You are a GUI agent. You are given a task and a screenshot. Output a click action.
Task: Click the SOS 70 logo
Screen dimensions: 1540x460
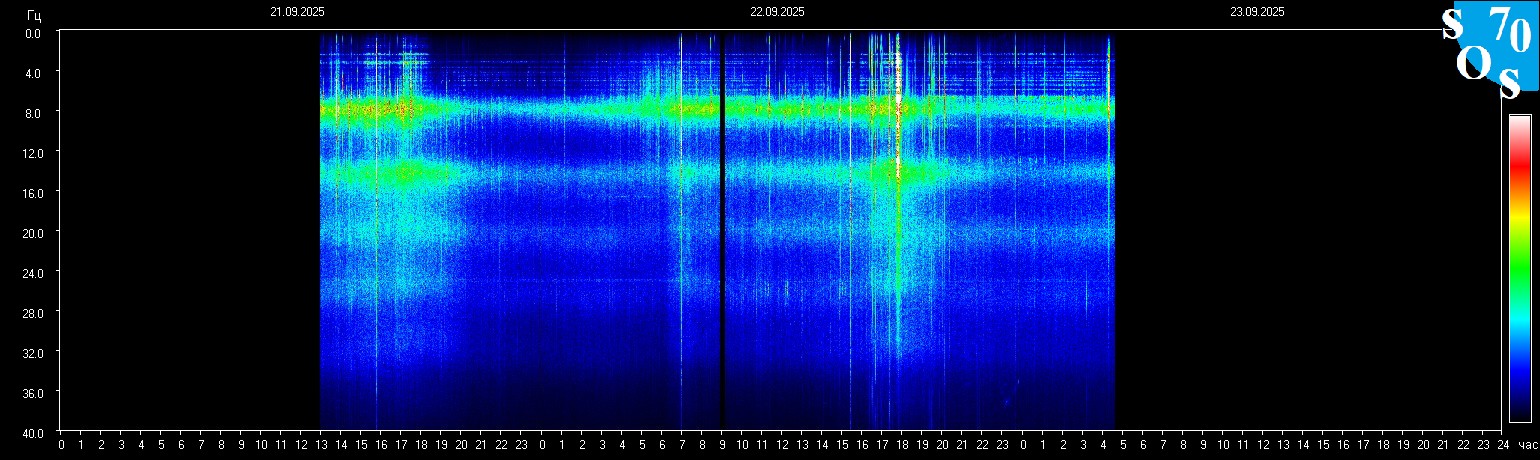click(1488, 50)
